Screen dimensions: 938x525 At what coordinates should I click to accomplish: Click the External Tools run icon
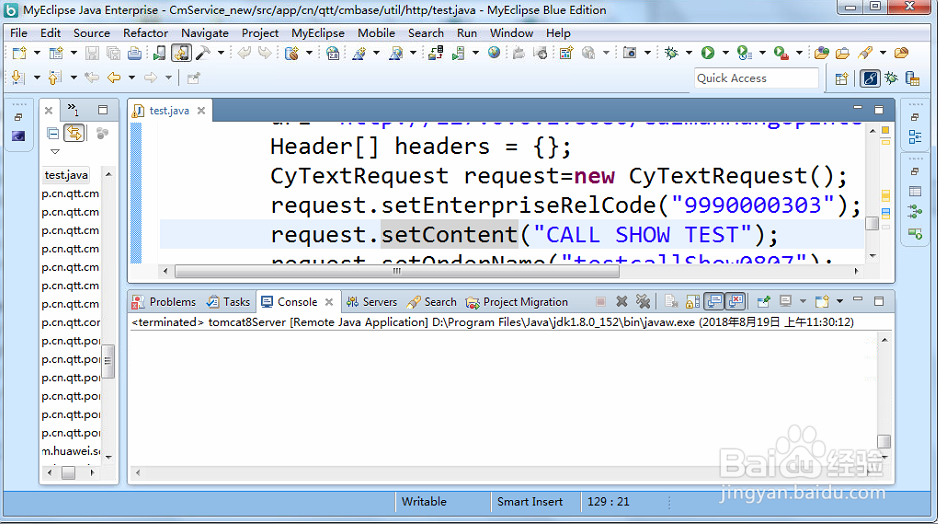coord(781,53)
